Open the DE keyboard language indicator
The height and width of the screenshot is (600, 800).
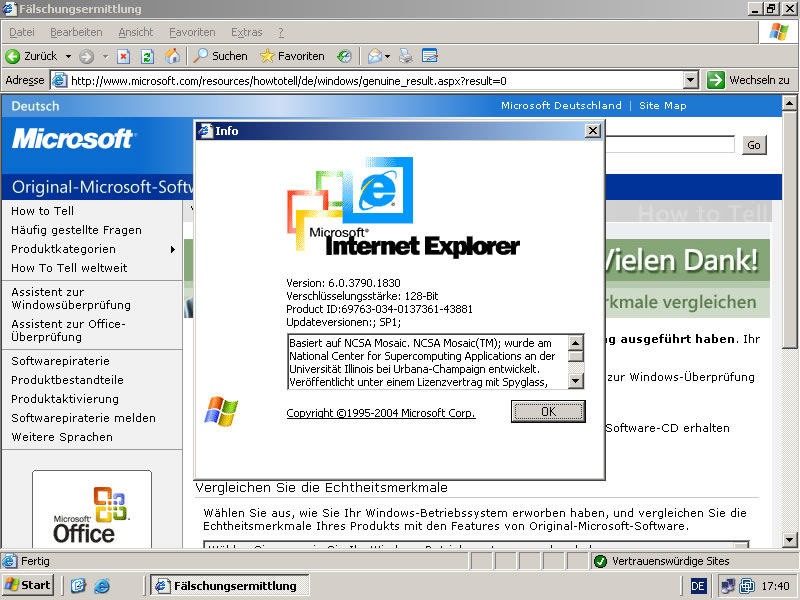coord(698,585)
